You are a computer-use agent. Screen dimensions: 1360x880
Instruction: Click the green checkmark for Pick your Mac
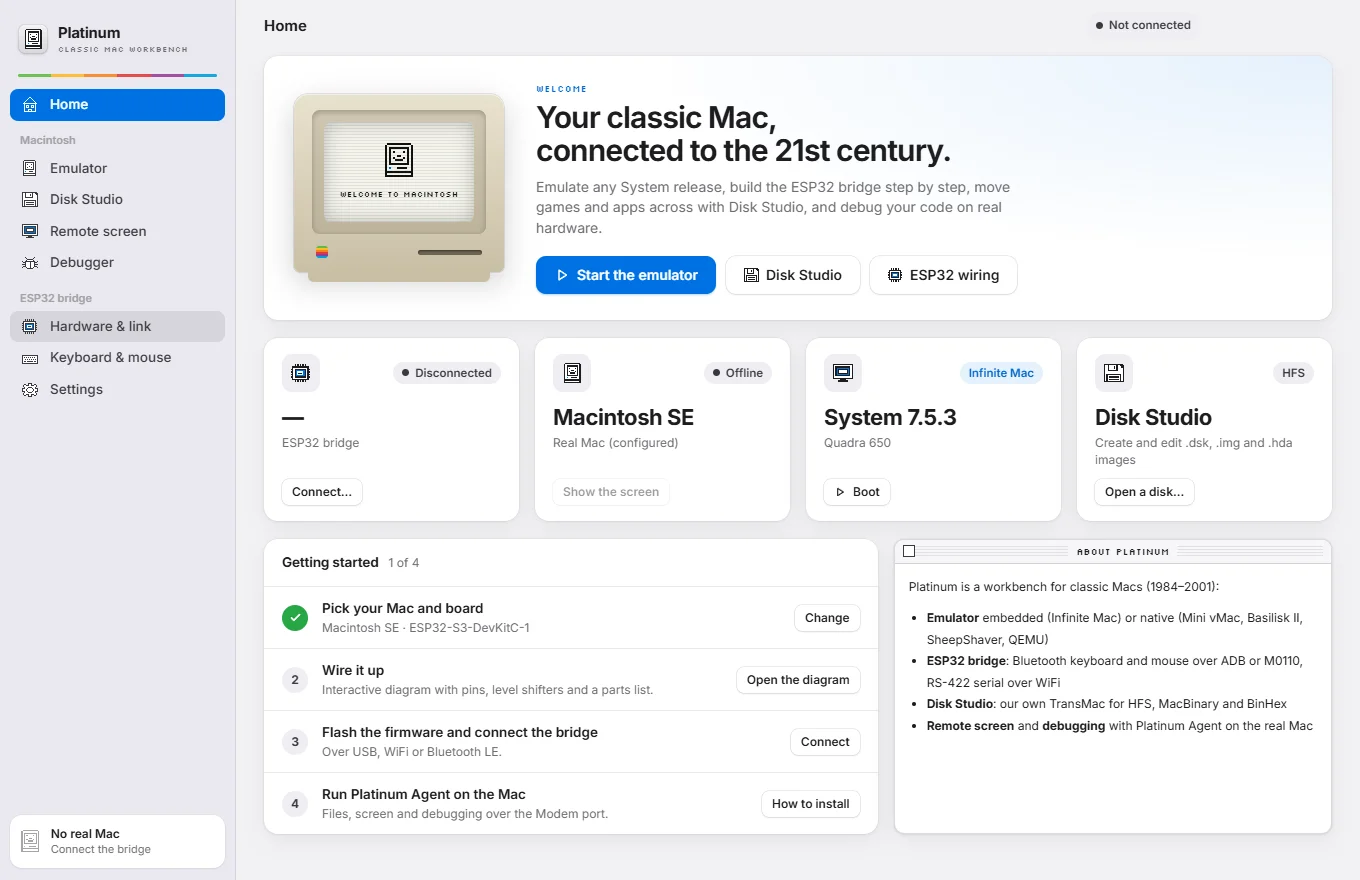(295, 618)
